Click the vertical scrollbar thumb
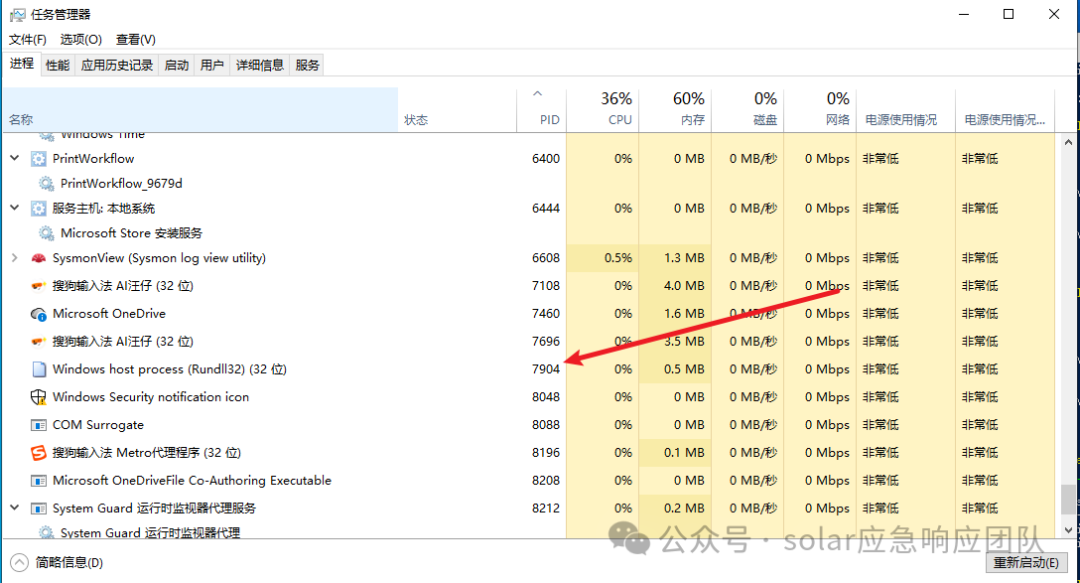This screenshot has height=583, width=1080. click(x=1068, y=499)
